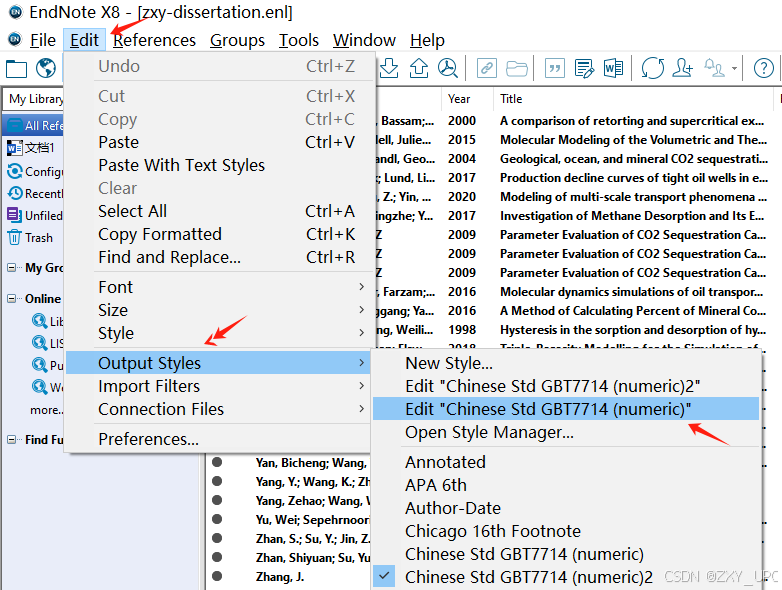Image resolution: width=782 pixels, height=590 pixels.
Task: Open the Unfiled references group
Action: point(35,215)
